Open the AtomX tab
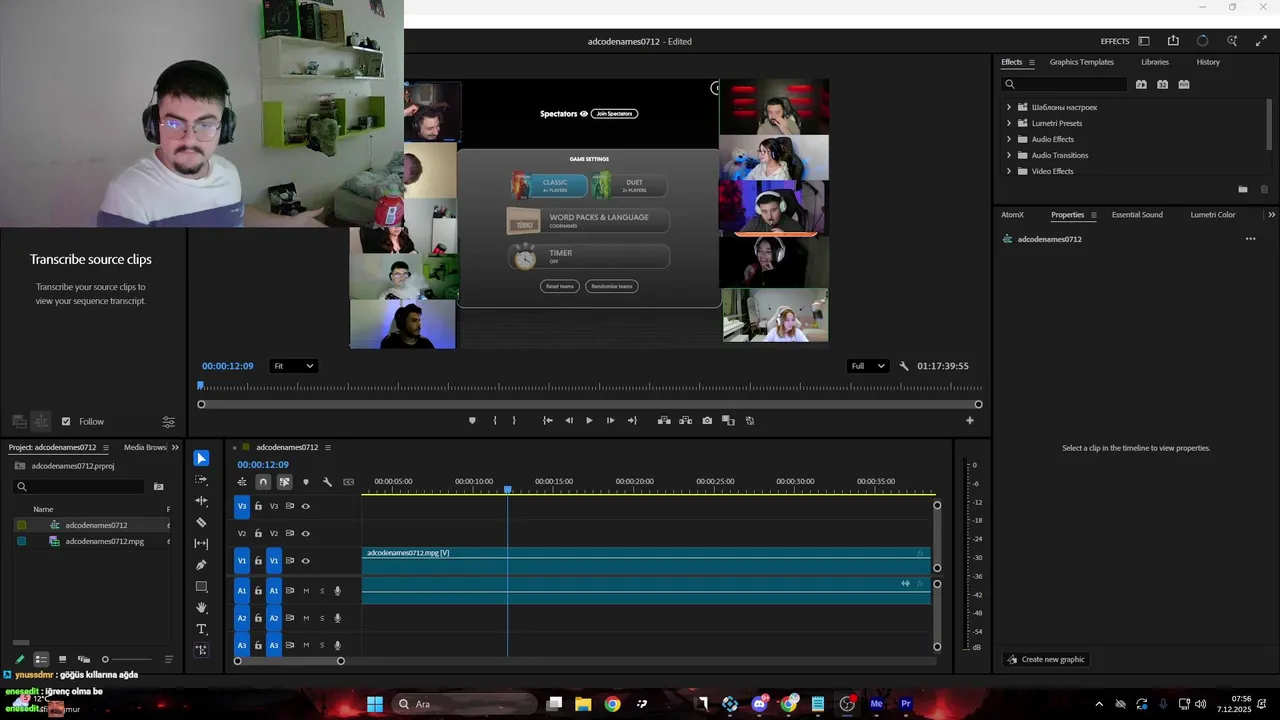The height and width of the screenshot is (720, 1280). coord(1012,215)
